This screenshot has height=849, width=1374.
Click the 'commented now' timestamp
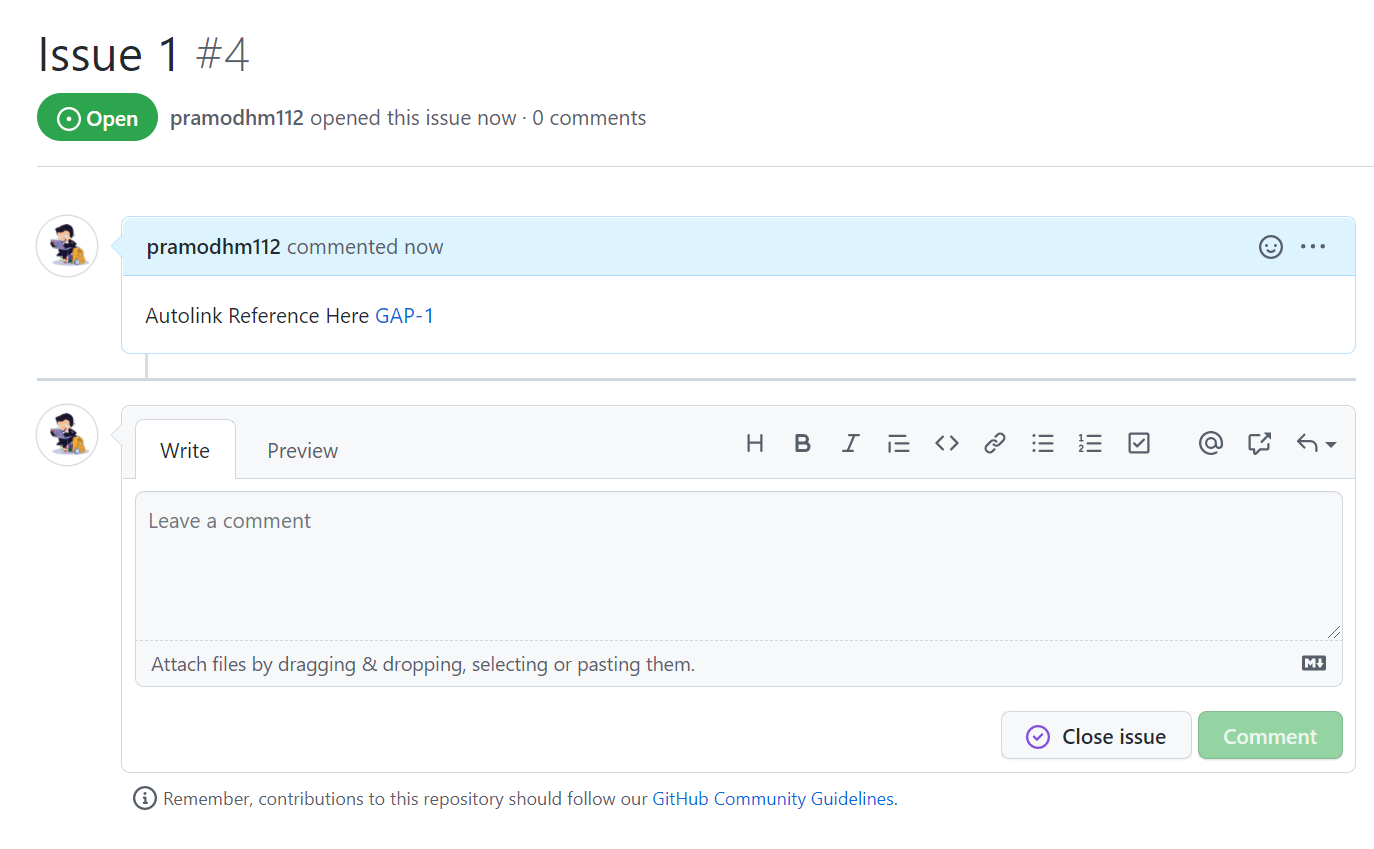(x=365, y=247)
